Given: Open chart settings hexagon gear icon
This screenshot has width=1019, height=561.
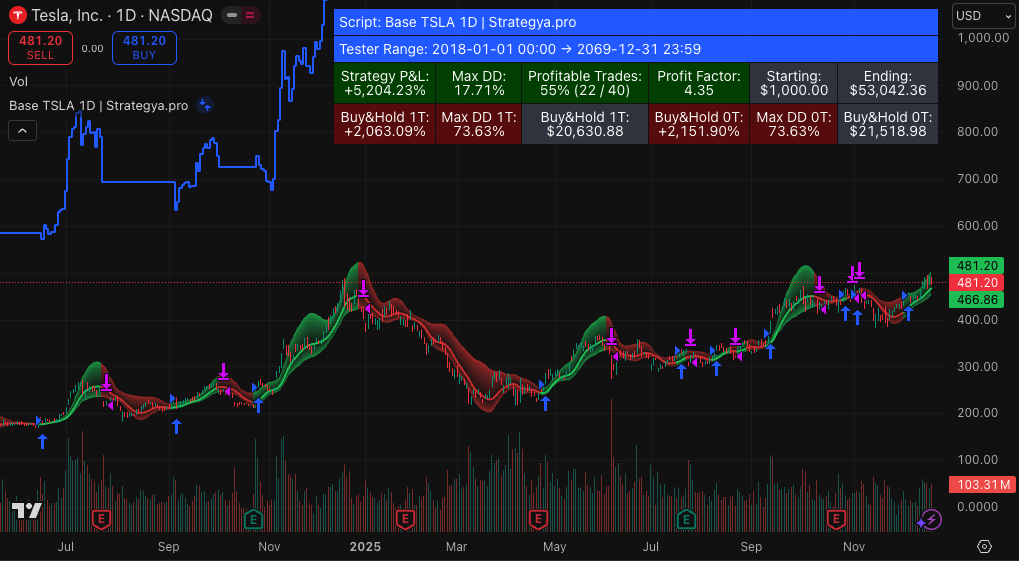Looking at the screenshot, I should click(x=984, y=546).
